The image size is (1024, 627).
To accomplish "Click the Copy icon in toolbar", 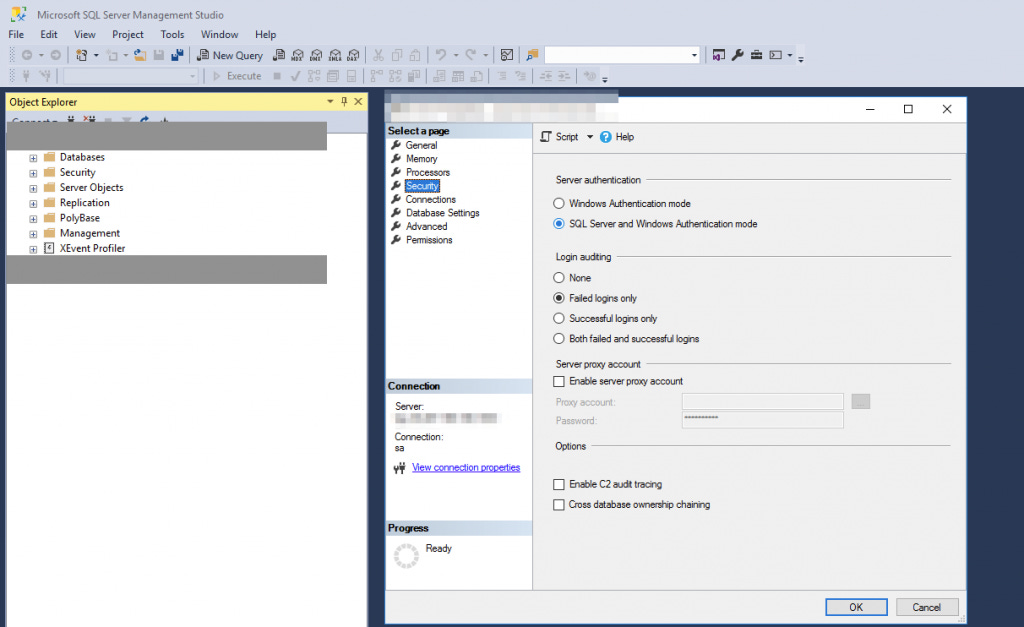I will pyautogui.click(x=396, y=56).
